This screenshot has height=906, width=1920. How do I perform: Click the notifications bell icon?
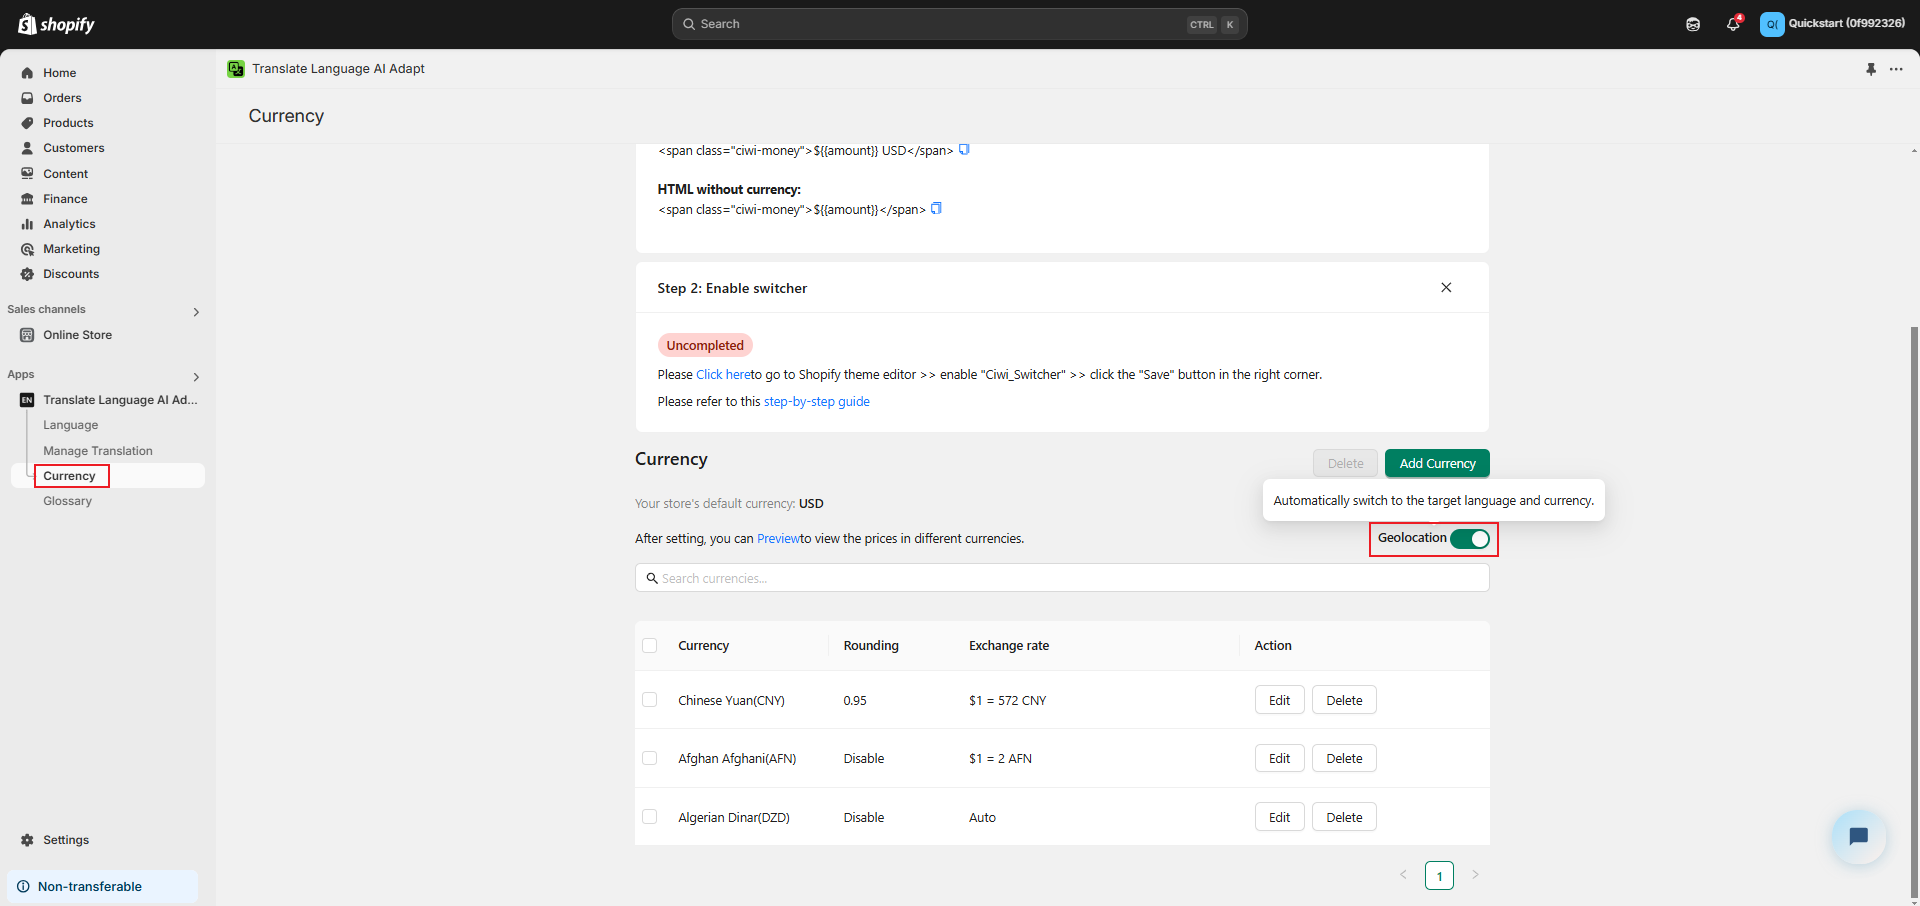click(x=1732, y=24)
